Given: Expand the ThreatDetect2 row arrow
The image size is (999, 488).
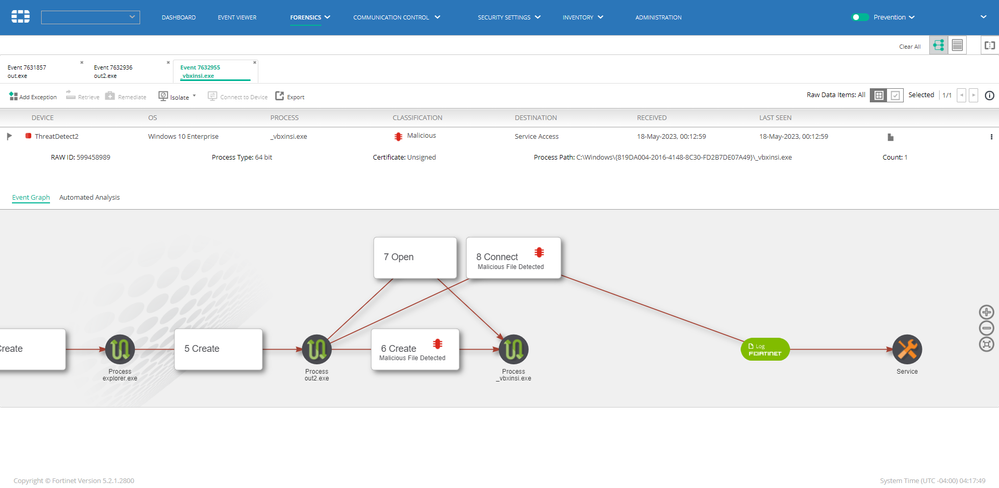Looking at the screenshot, I should tap(9, 136).
